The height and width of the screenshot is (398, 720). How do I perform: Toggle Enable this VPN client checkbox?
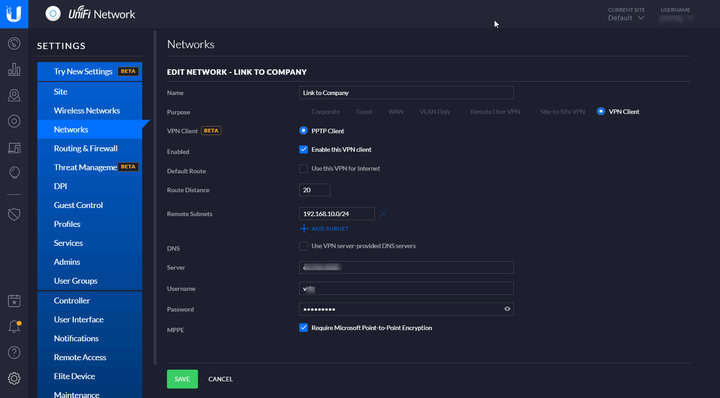click(303, 149)
